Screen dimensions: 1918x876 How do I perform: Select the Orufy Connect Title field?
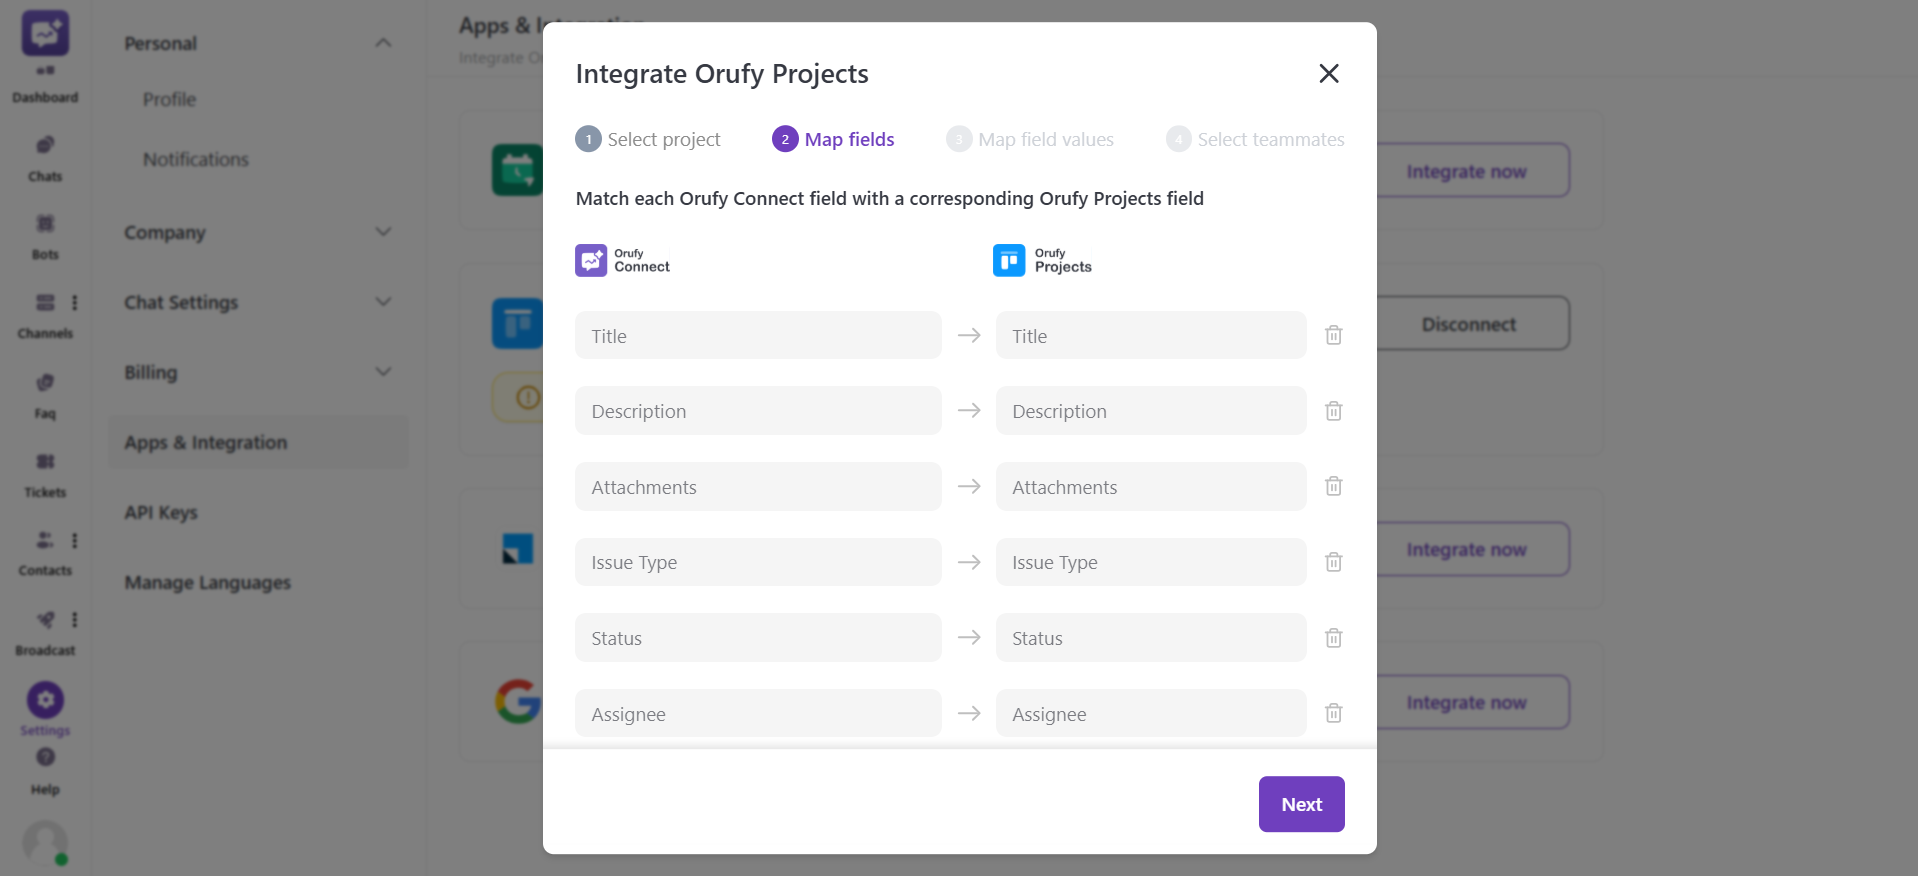[757, 336]
